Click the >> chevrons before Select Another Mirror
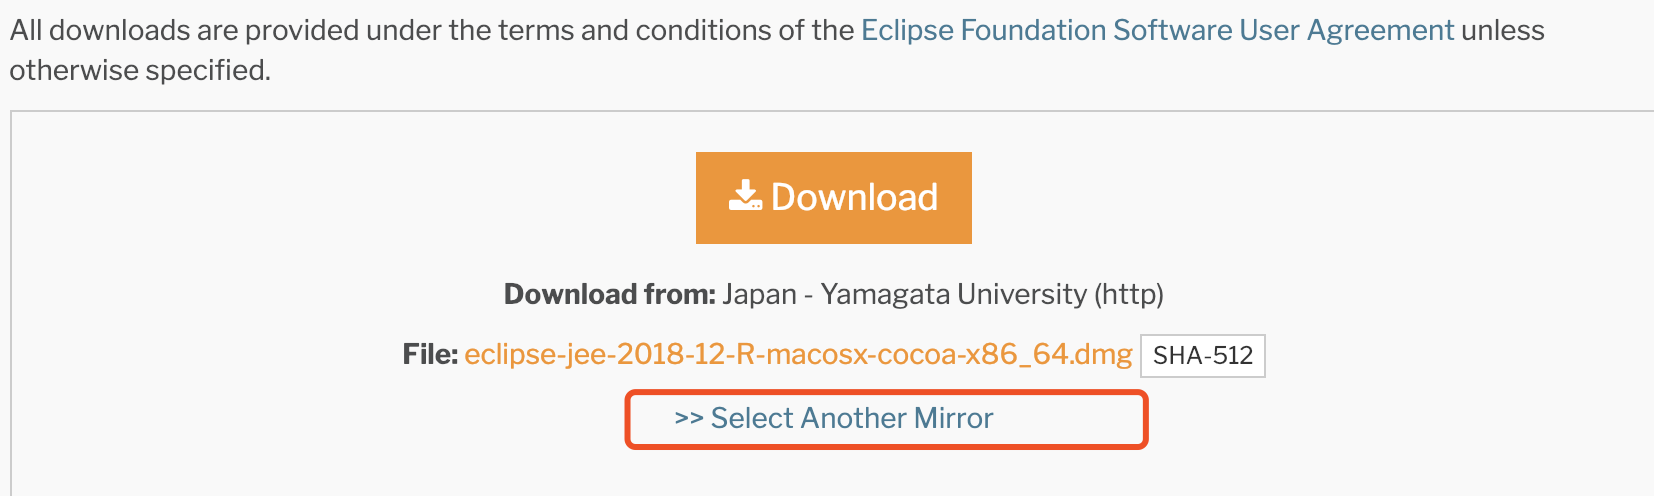1654x496 pixels. 689,418
